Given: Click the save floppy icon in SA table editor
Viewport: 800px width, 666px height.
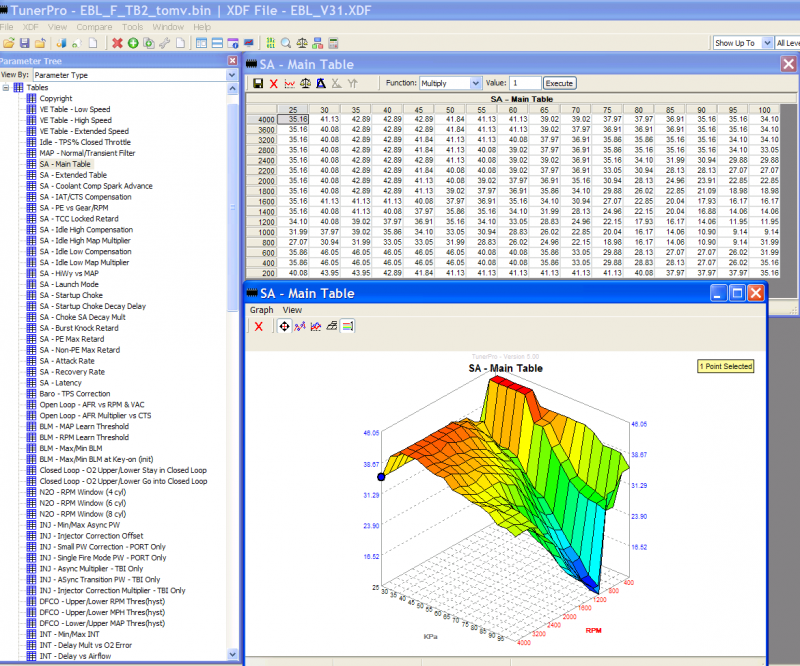Looking at the screenshot, I should [x=258, y=83].
